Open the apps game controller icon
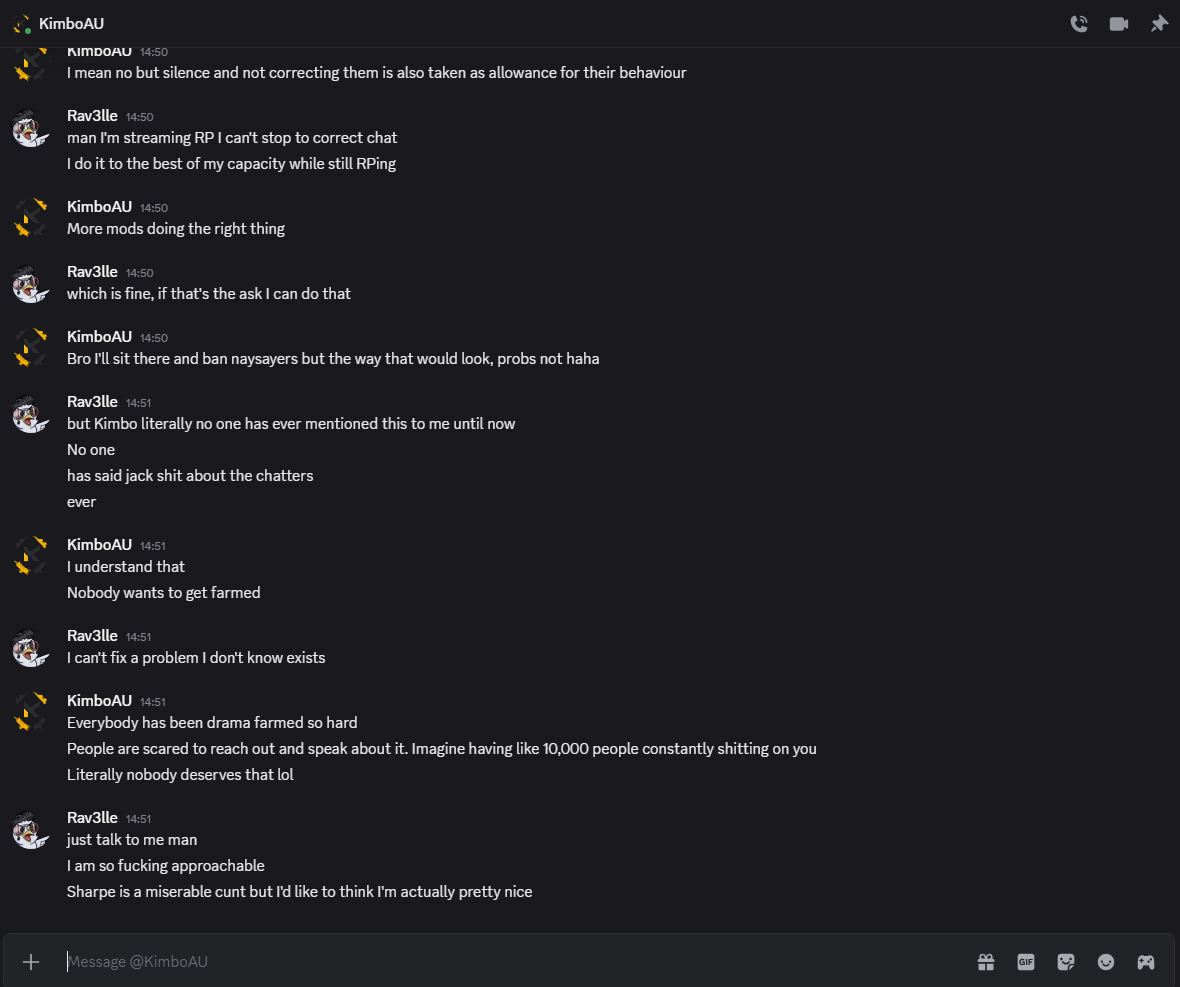The height and width of the screenshot is (987, 1180). coord(1146,962)
